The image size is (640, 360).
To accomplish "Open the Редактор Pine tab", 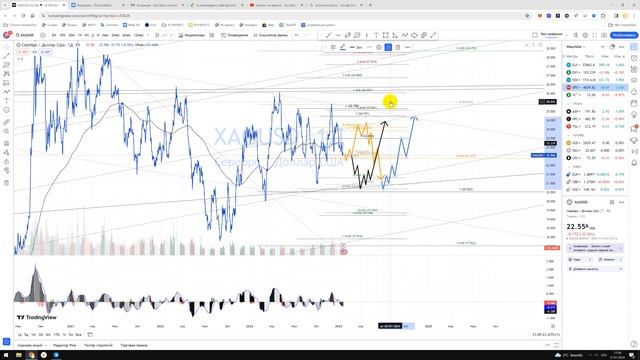I will tap(65, 345).
